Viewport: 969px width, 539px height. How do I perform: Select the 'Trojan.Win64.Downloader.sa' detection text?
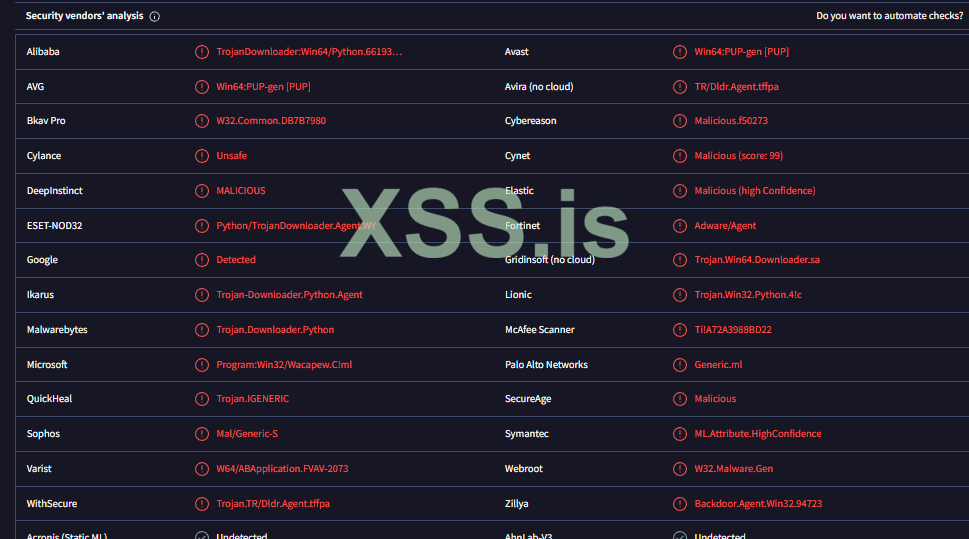[x=757, y=260]
